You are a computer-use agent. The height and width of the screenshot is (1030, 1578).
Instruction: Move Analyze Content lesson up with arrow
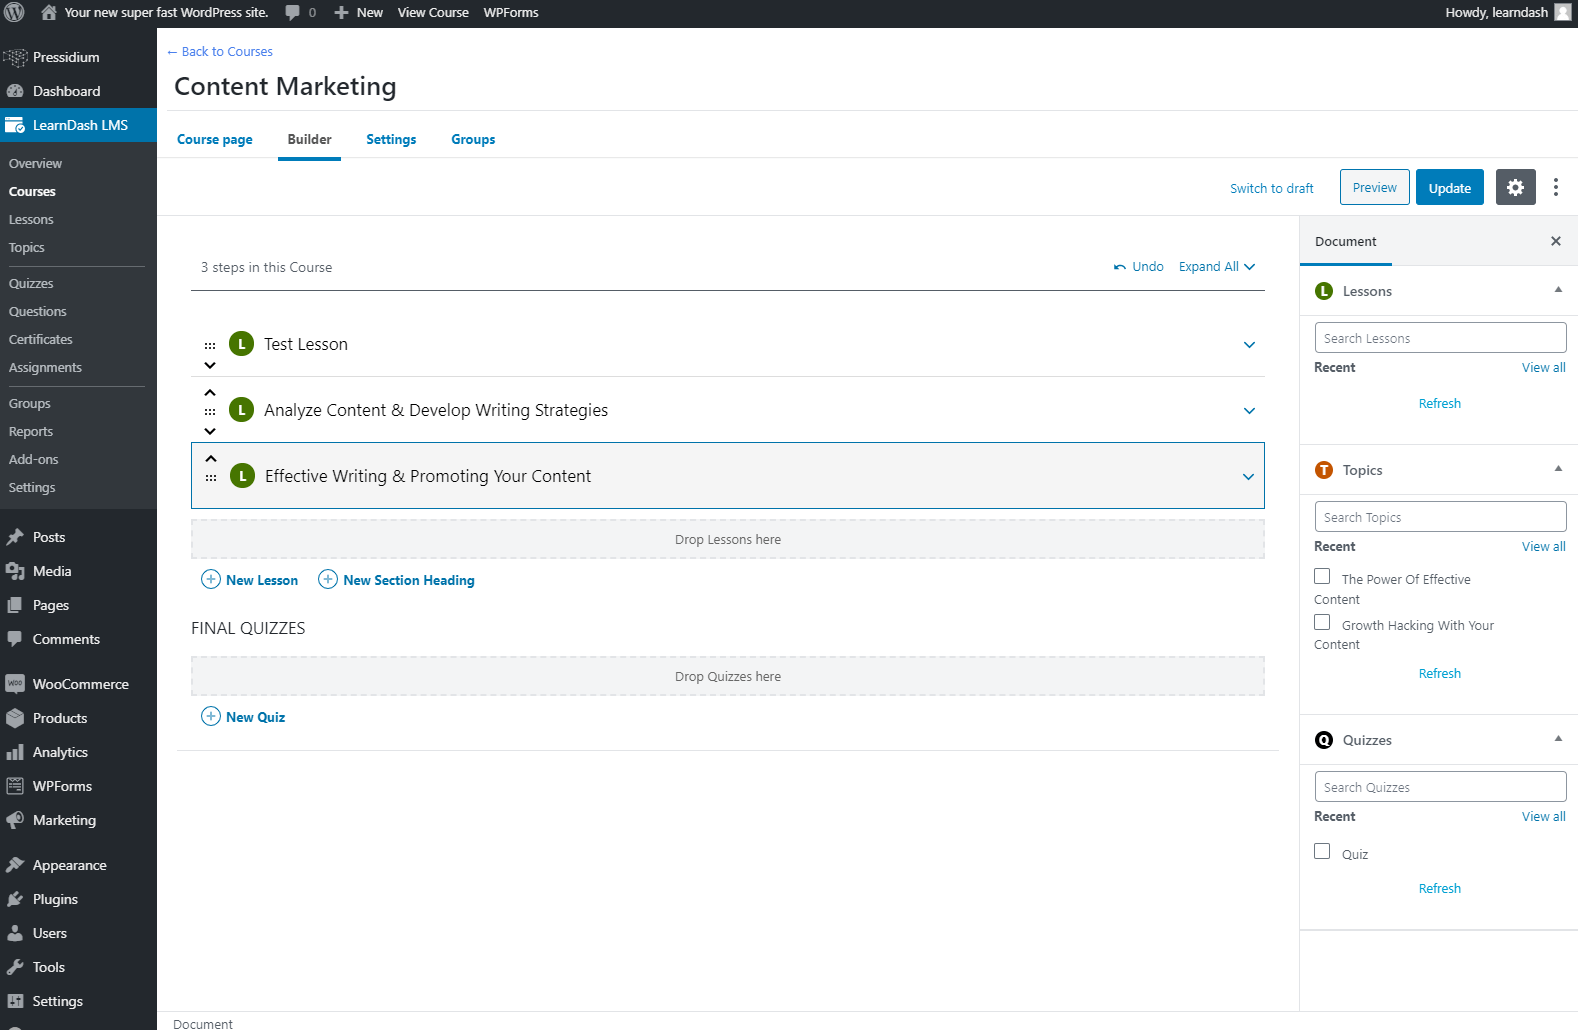pyautogui.click(x=210, y=393)
